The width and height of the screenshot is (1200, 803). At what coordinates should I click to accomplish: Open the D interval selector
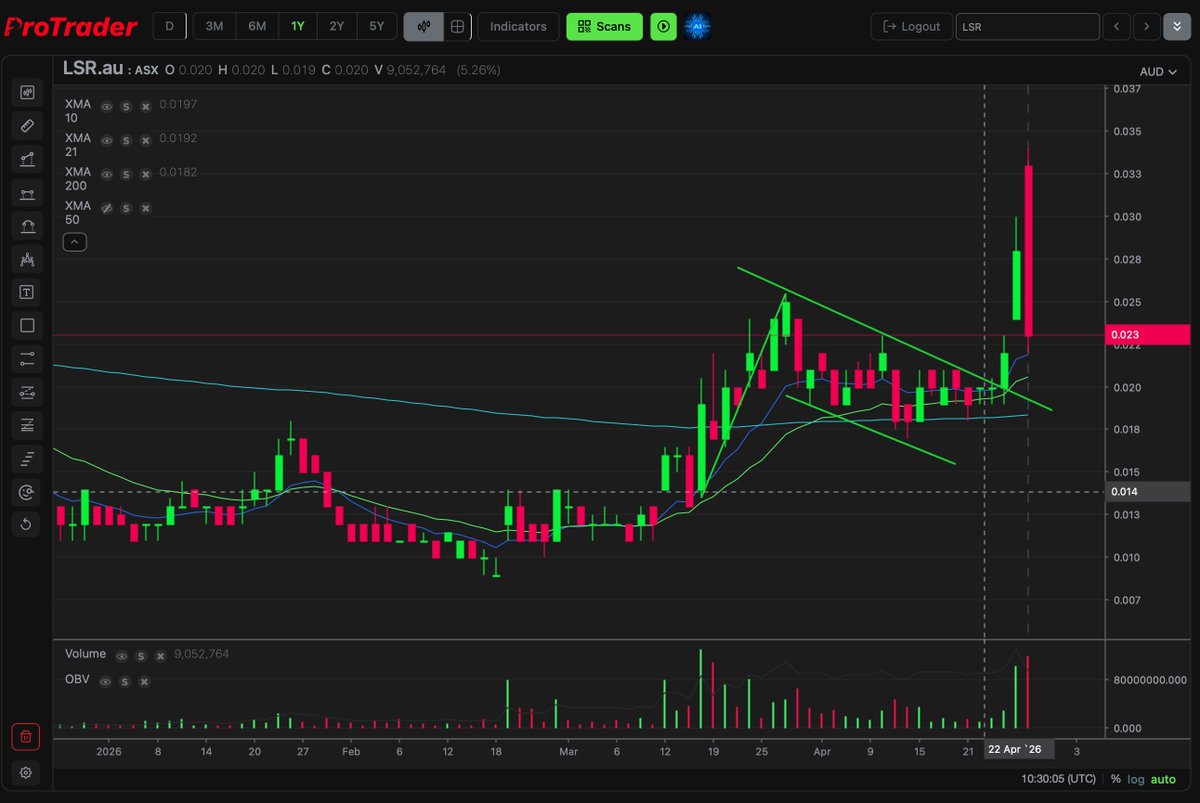tap(169, 26)
